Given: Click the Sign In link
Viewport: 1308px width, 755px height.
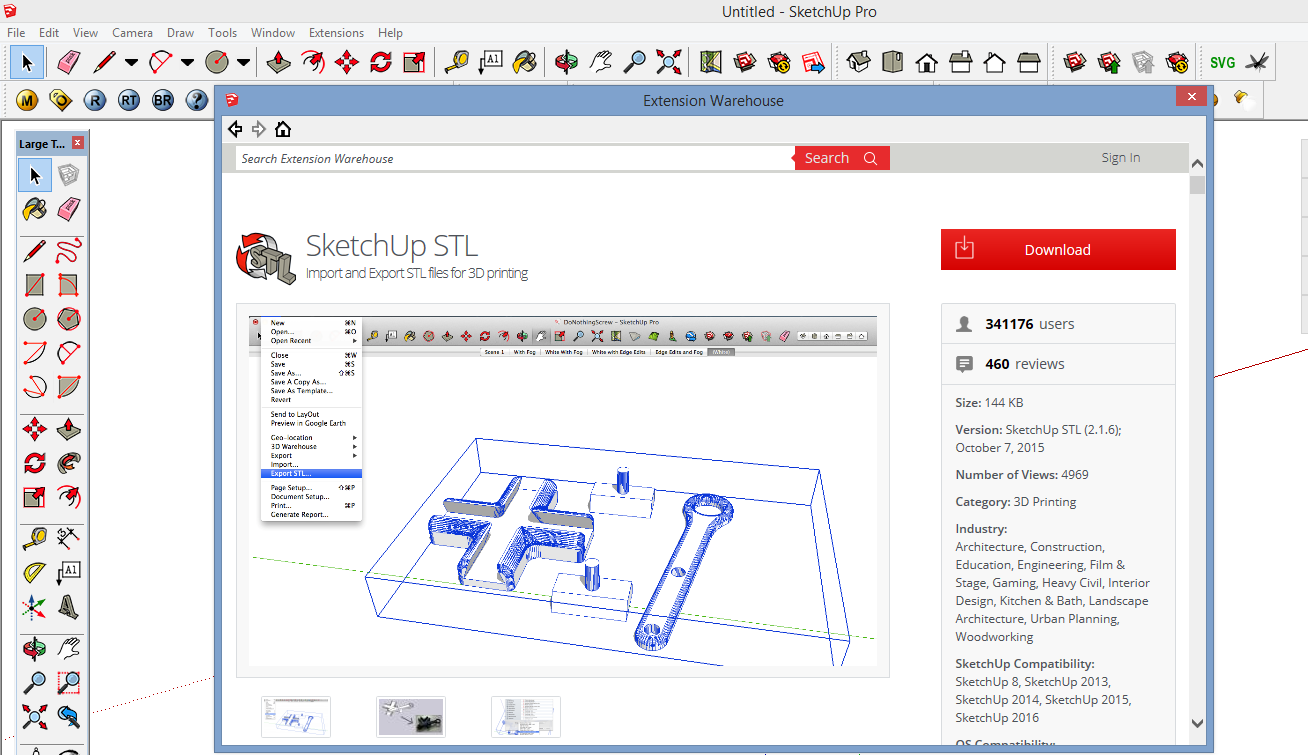Looking at the screenshot, I should (x=1120, y=157).
